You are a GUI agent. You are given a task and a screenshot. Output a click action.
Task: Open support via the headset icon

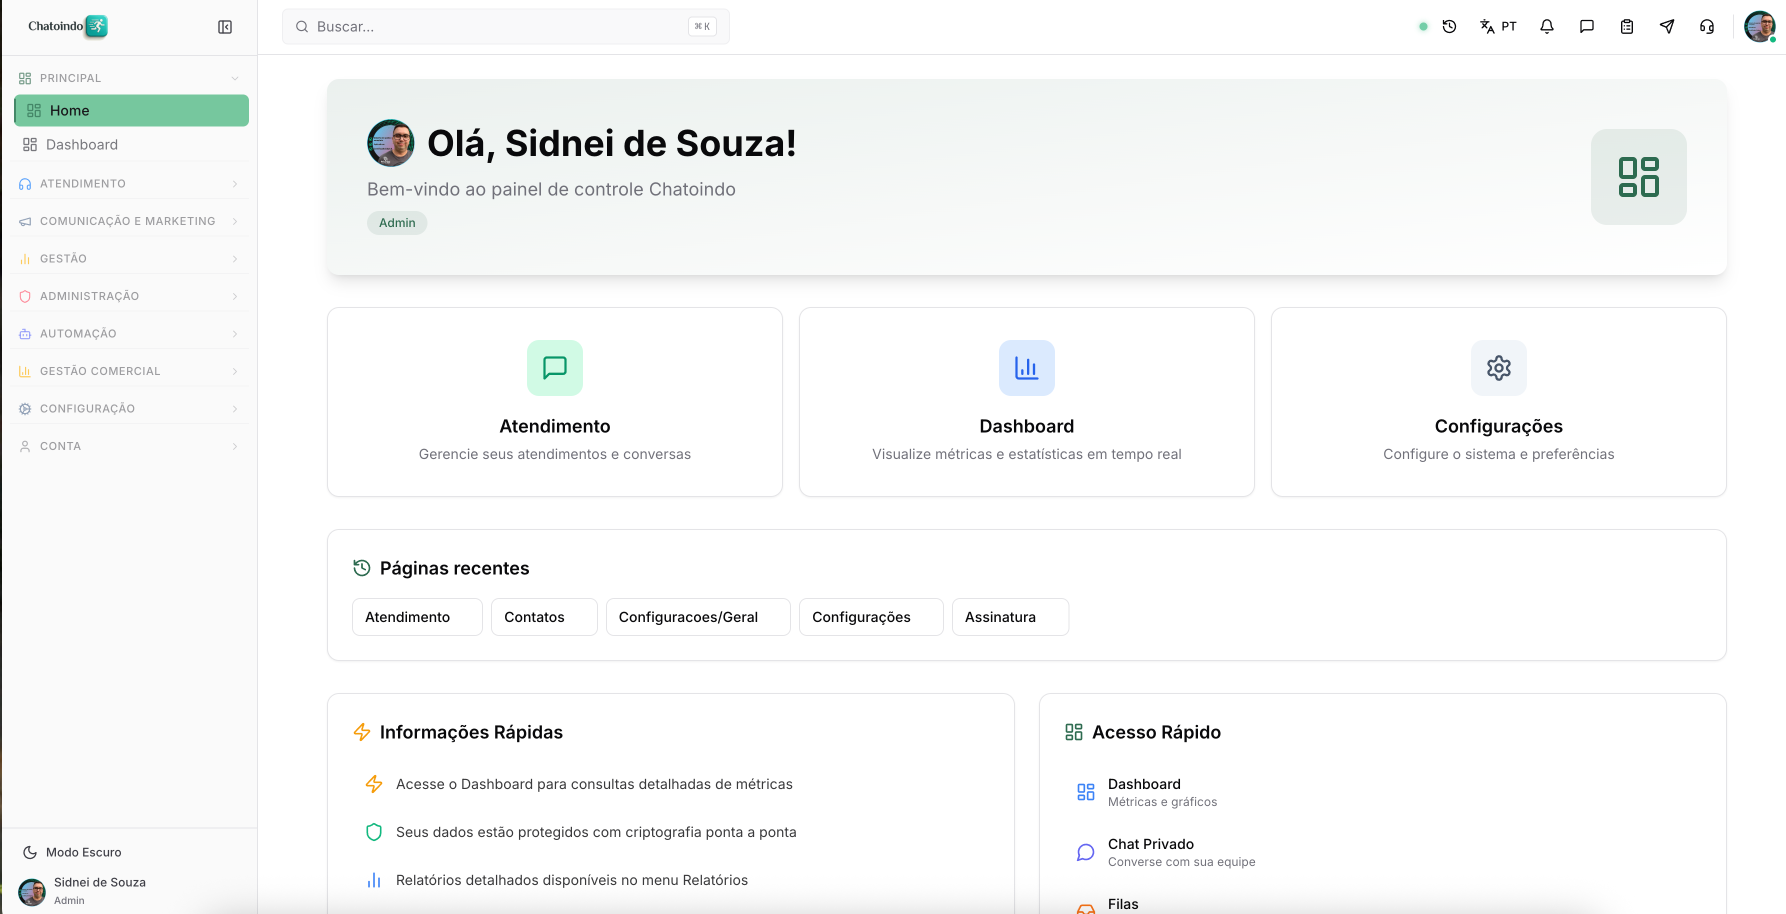click(x=1706, y=26)
